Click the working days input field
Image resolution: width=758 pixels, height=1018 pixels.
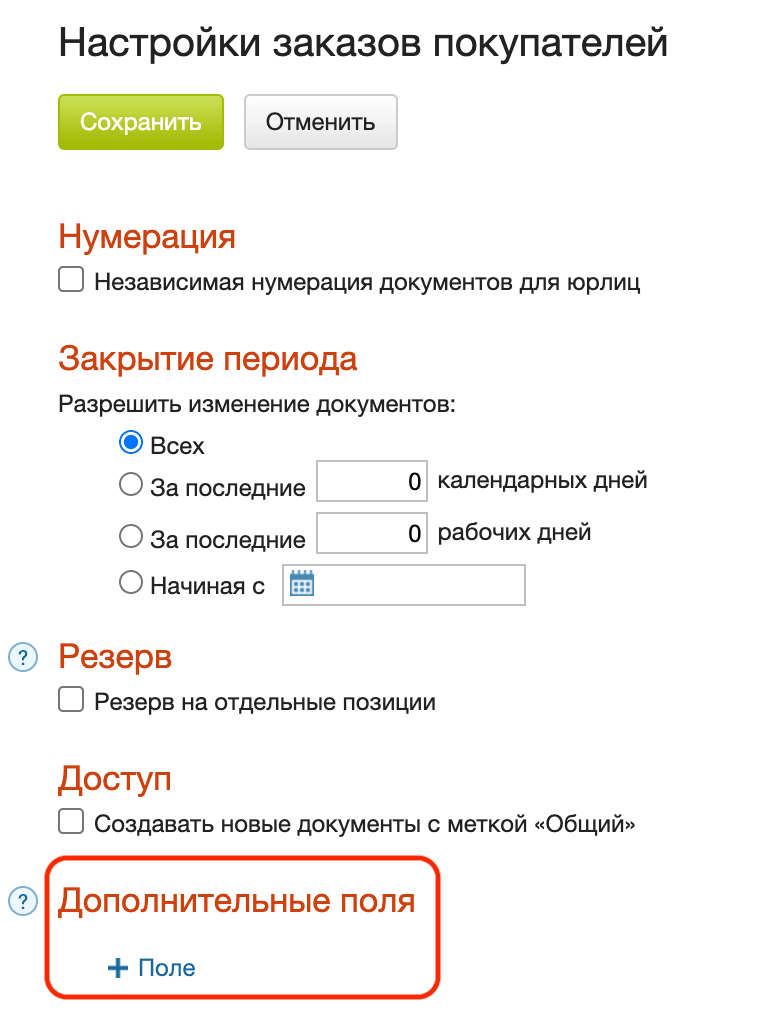tap(371, 533)
